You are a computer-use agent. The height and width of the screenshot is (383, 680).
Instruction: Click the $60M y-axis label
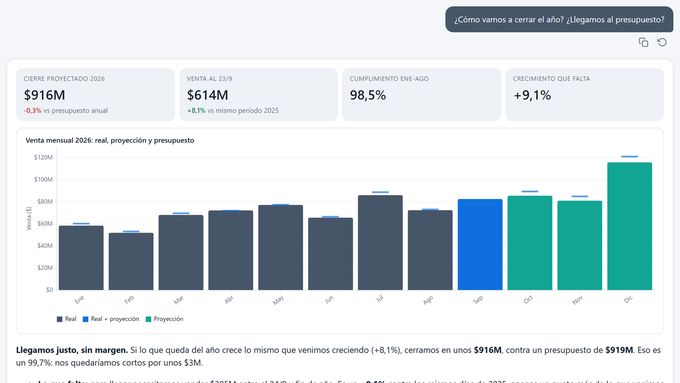(45, 224)
